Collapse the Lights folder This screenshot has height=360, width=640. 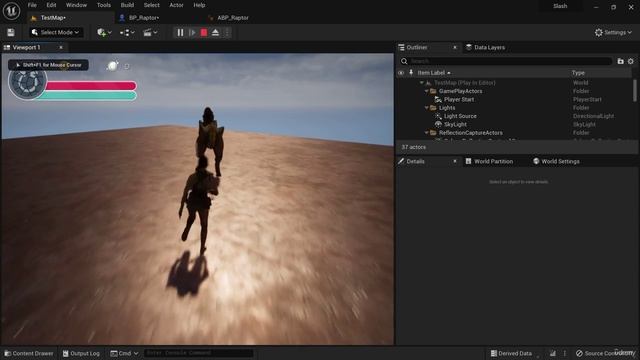[427, 108]
